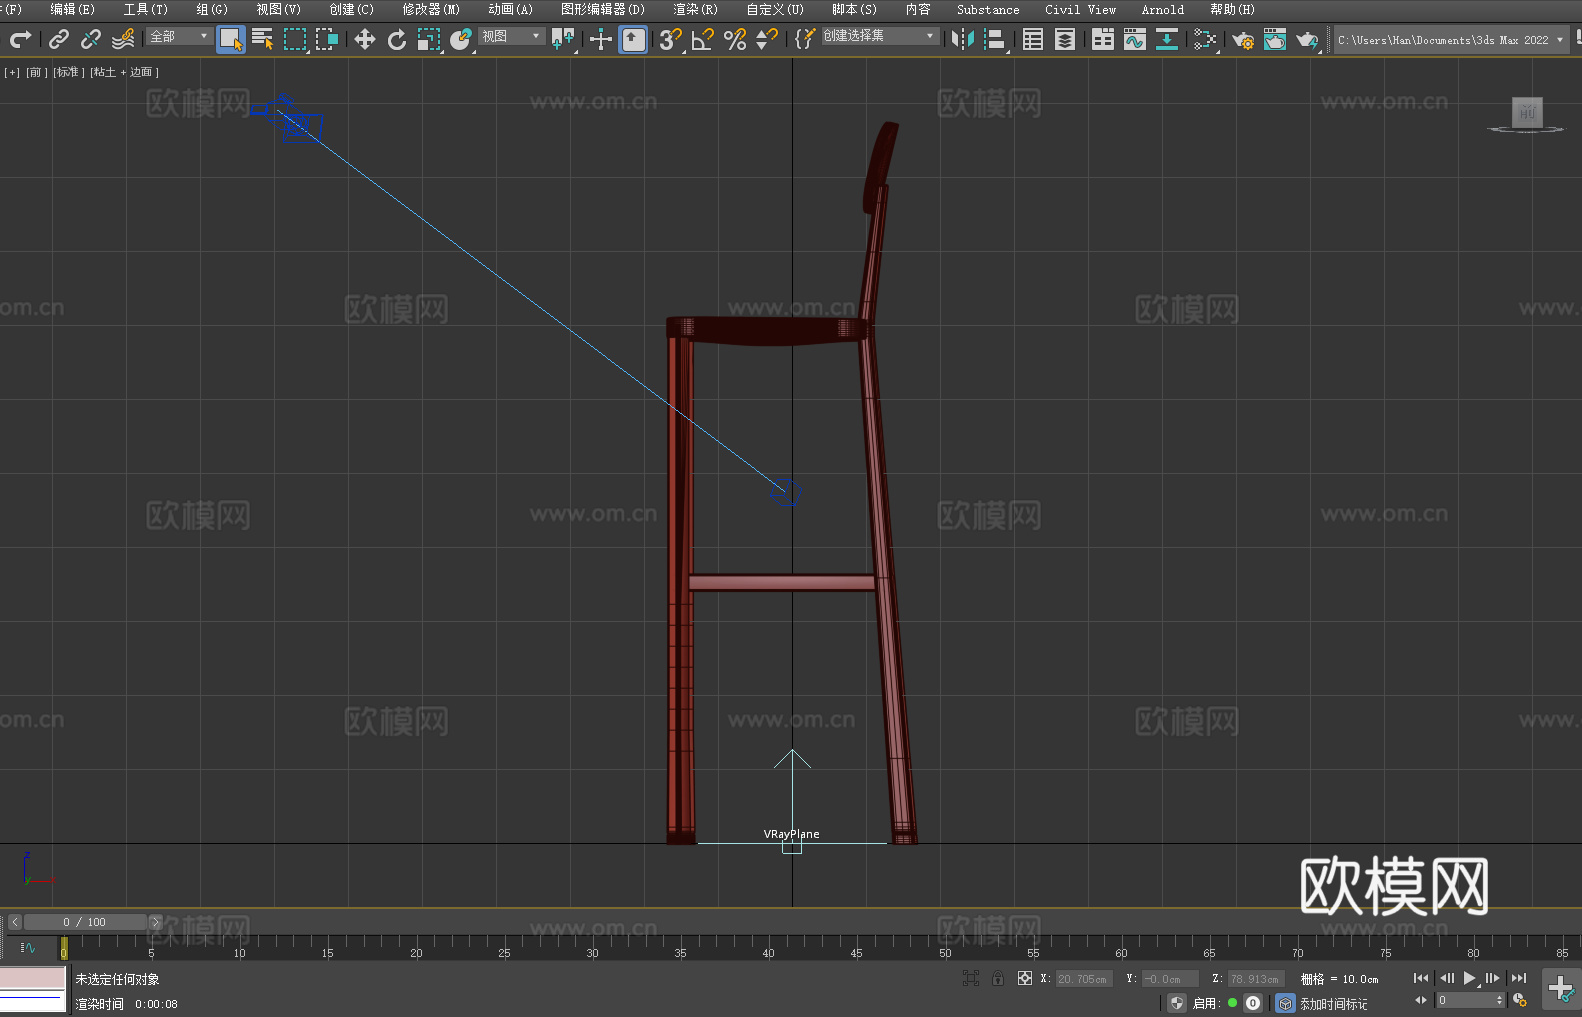This screenshot has height=1017, width=1582.
Task: Open the named selection sets dropdown
Action: click(880, 36)
